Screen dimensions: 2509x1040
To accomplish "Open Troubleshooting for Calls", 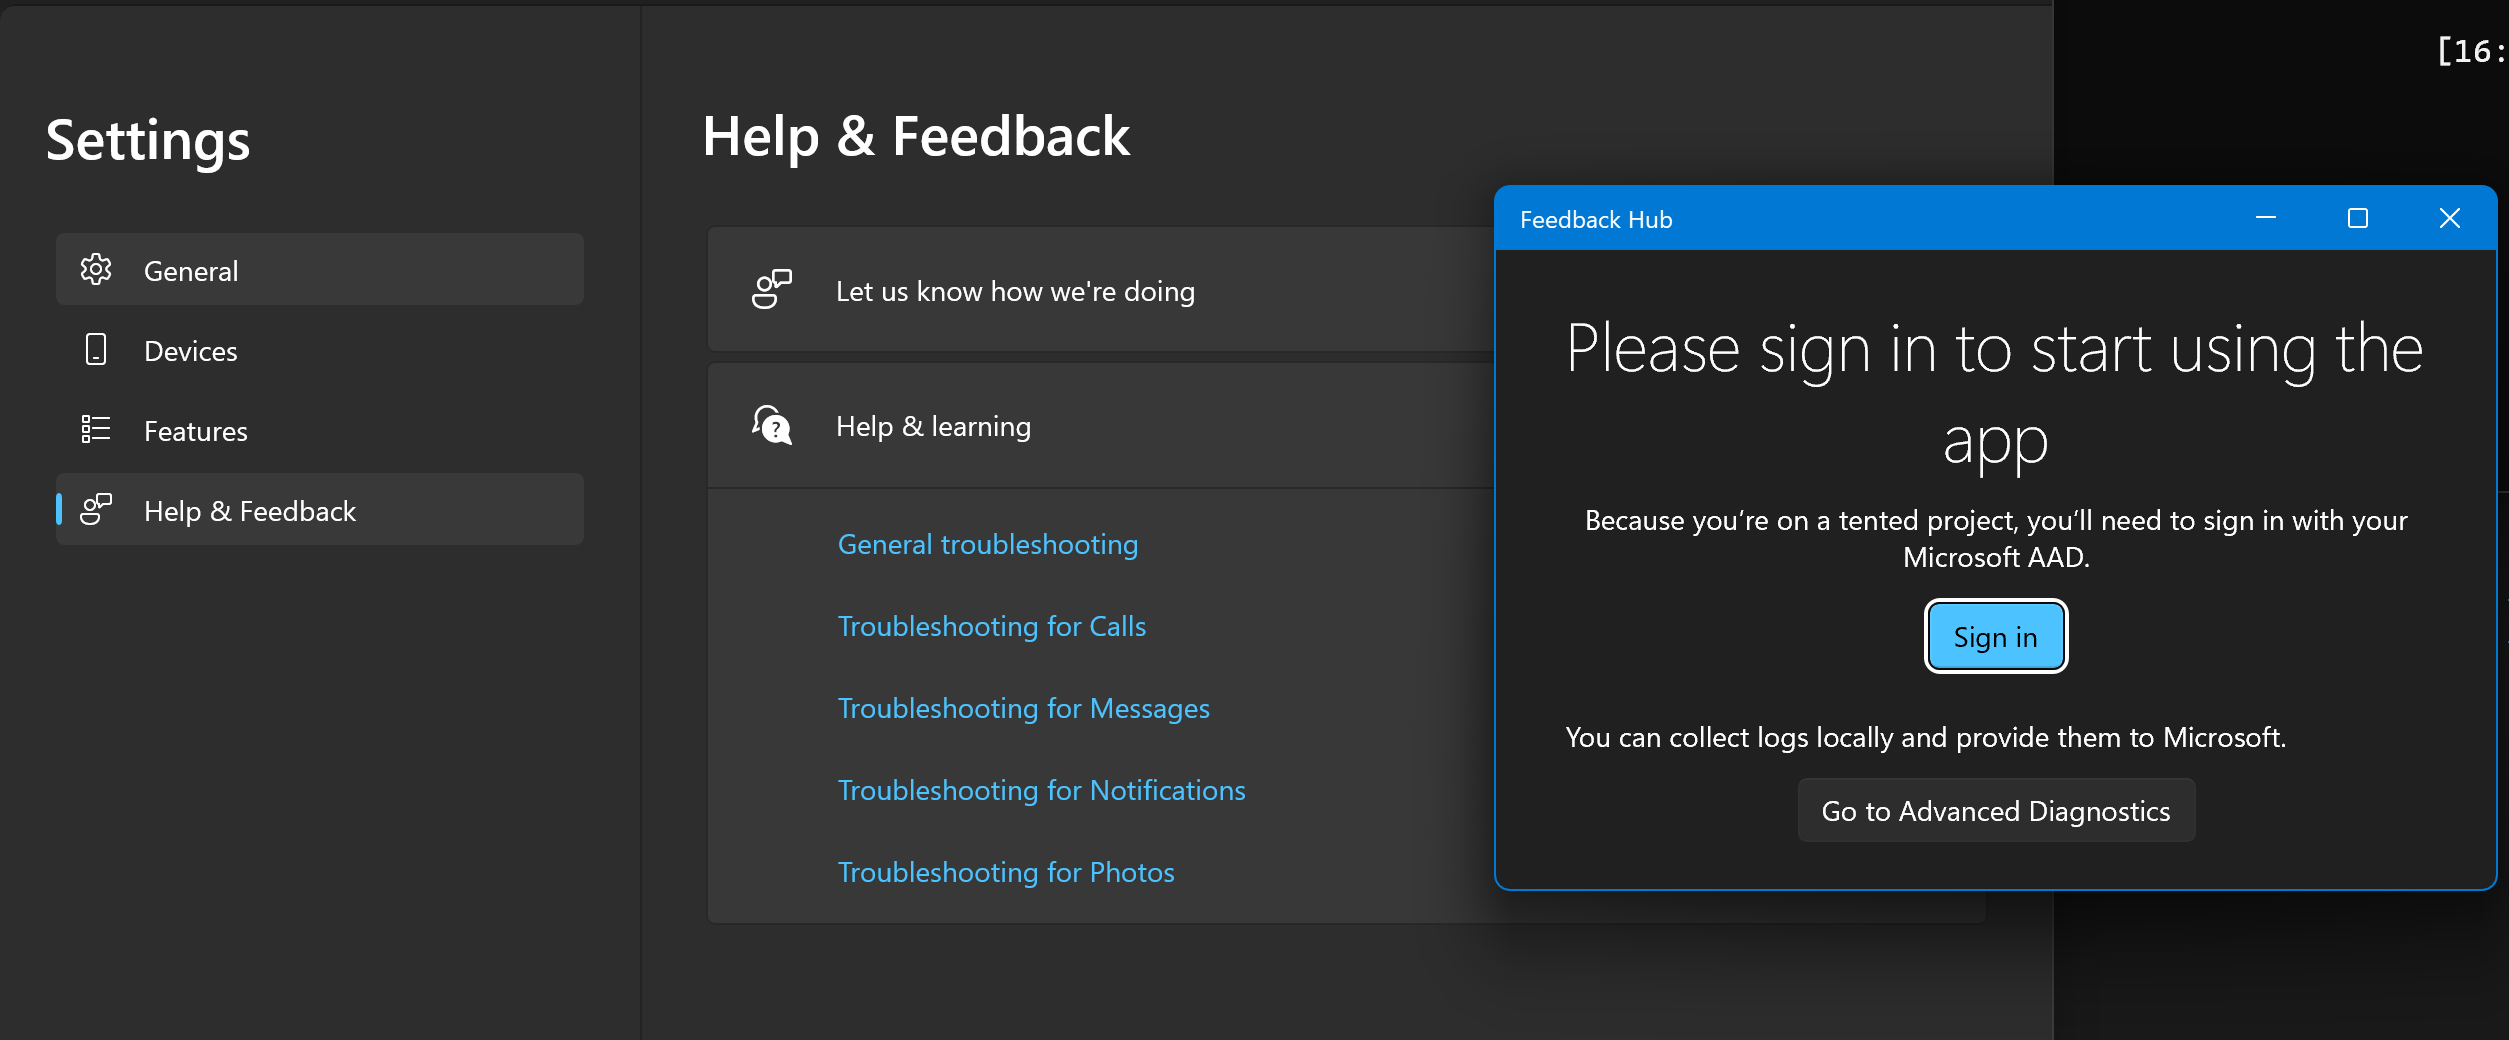I will [991, 626].
